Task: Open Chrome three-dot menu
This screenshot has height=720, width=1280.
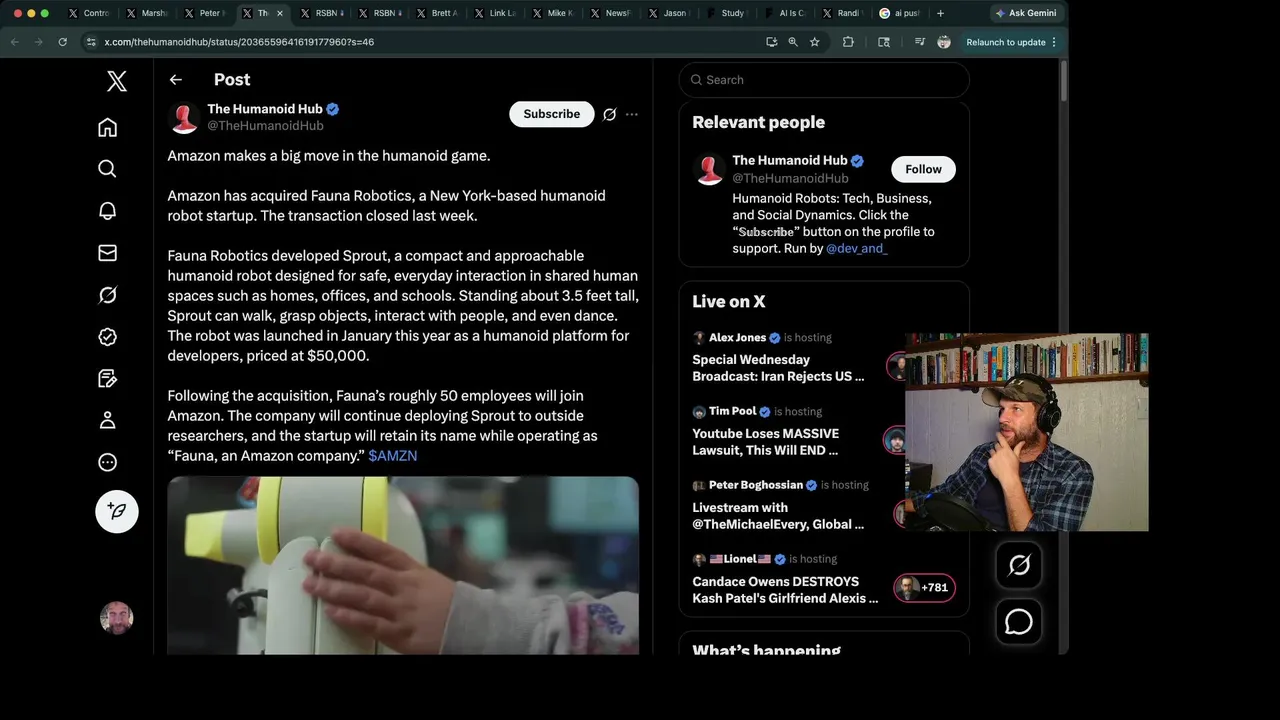Action: (x=1054, y=42)
